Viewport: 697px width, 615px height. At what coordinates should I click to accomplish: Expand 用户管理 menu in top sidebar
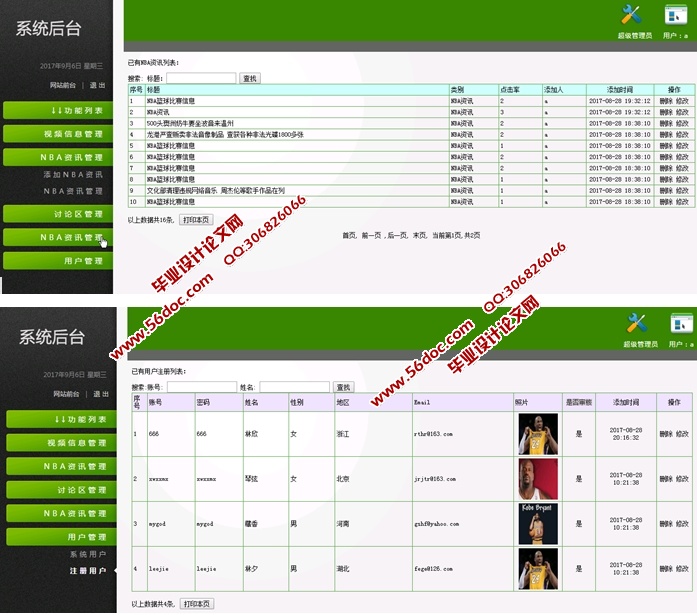pos(58,261)
